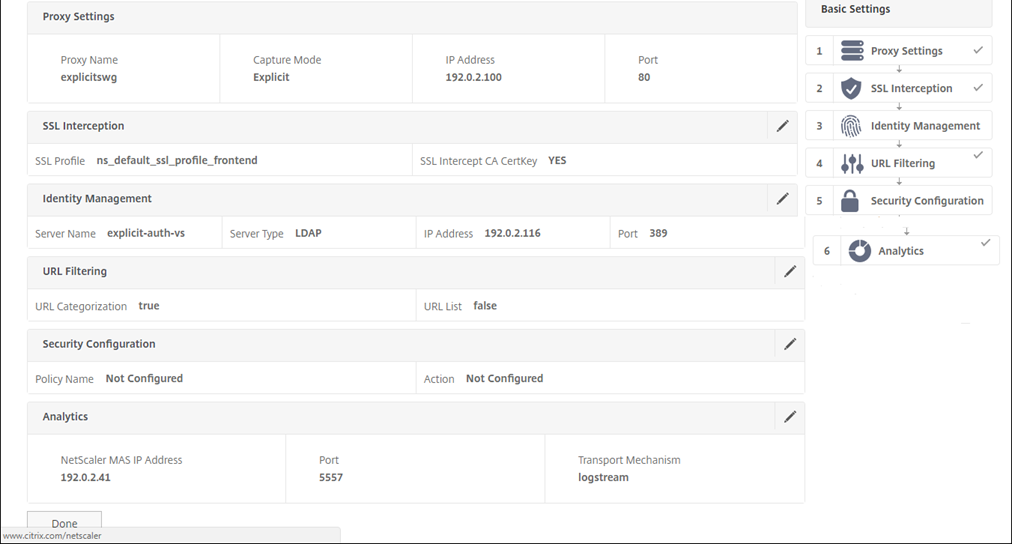Edit the SSL Interception section
1013x544 pixels.
click(783, 126)
